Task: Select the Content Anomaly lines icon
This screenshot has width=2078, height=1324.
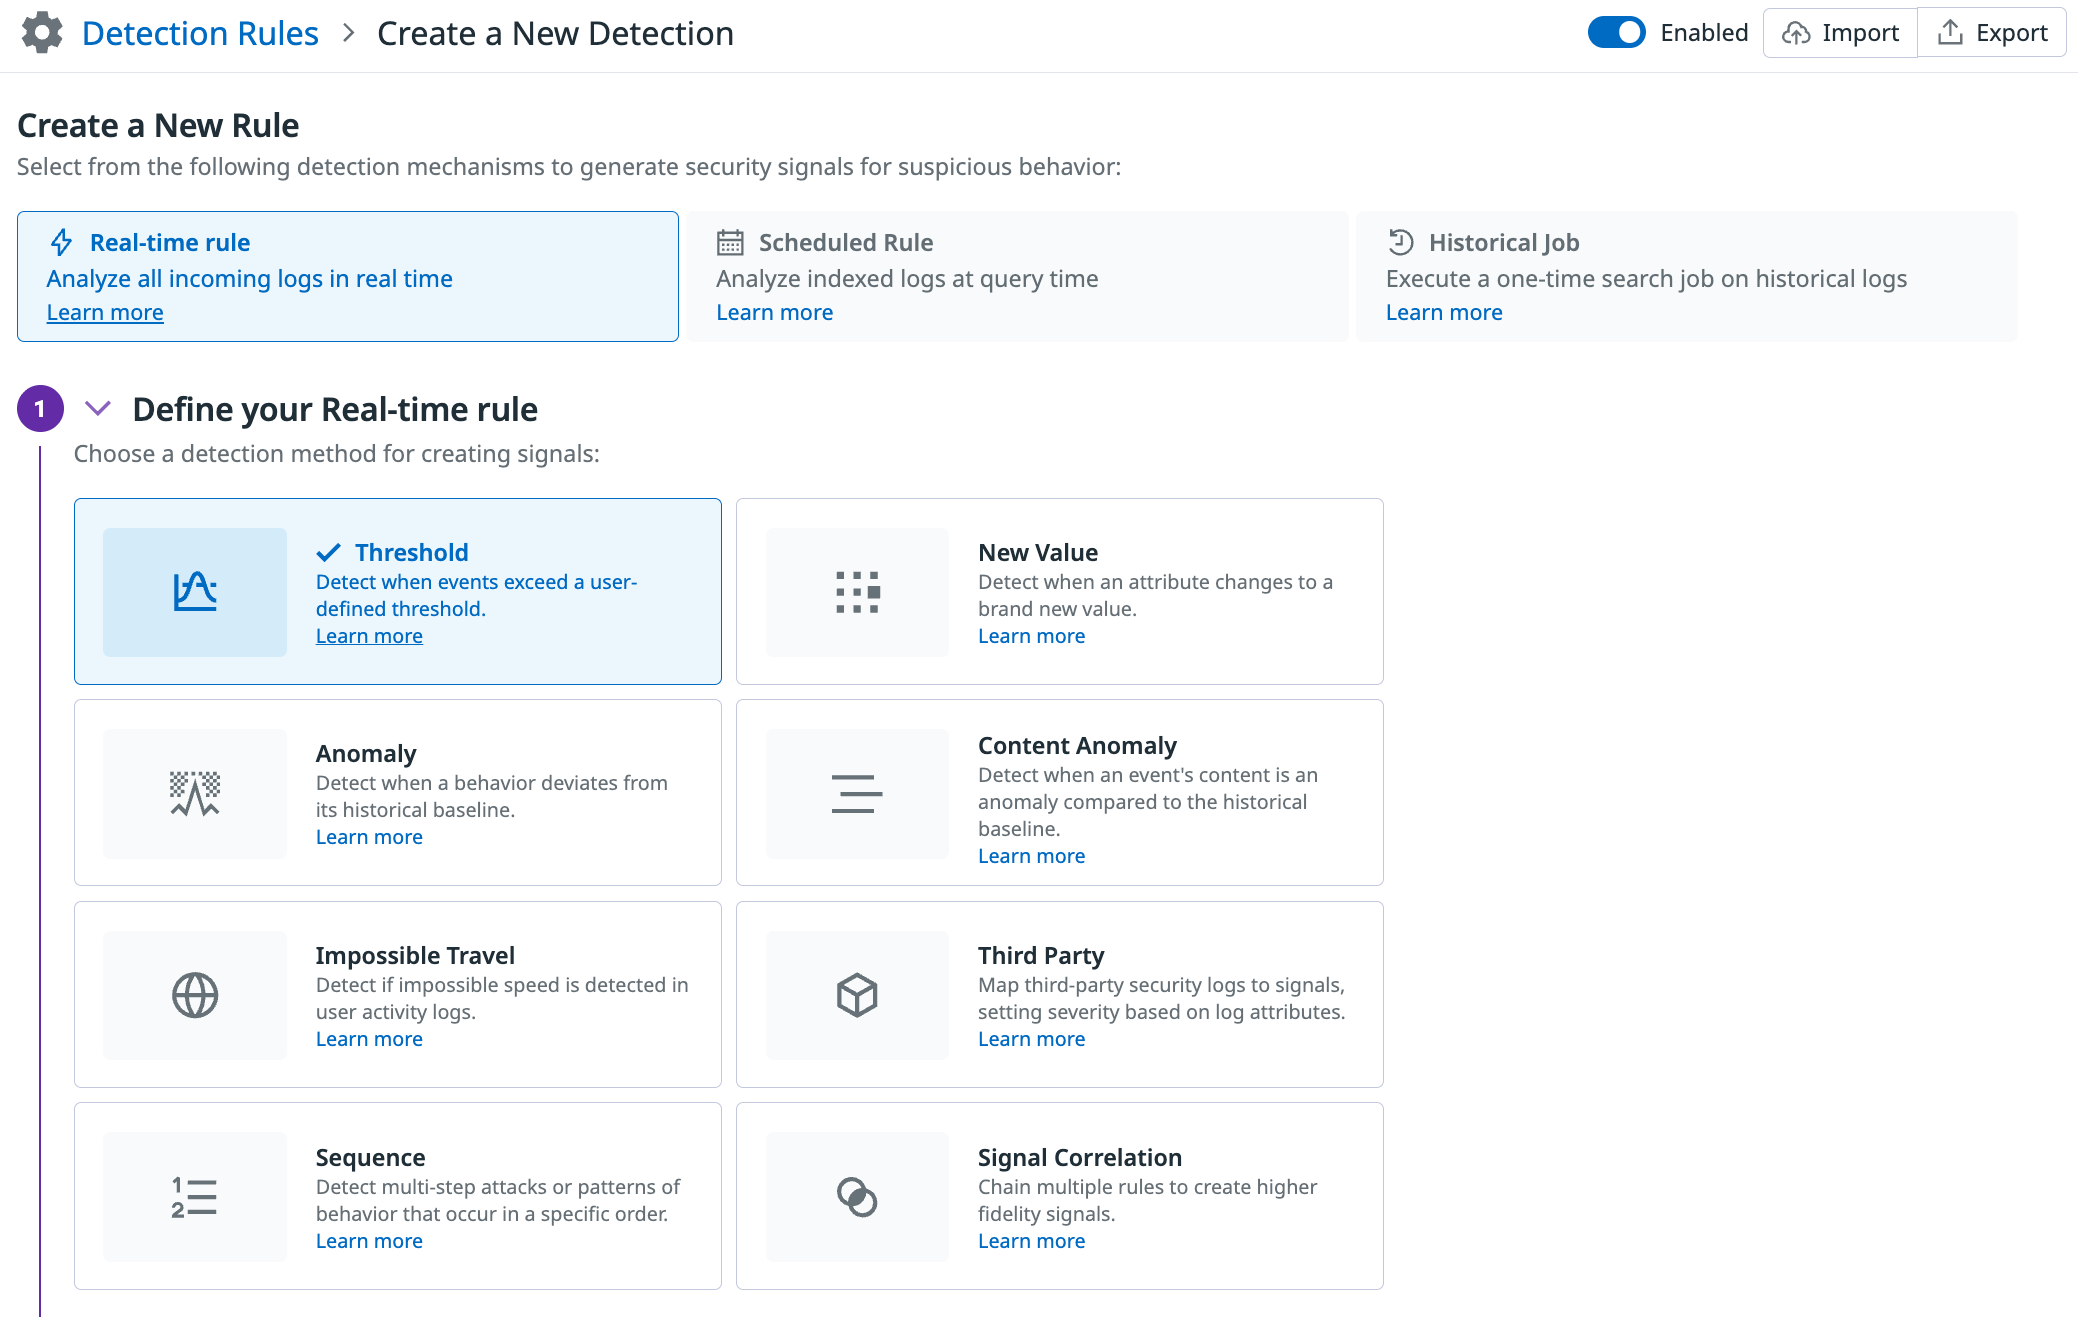Action: click(857, 794)
